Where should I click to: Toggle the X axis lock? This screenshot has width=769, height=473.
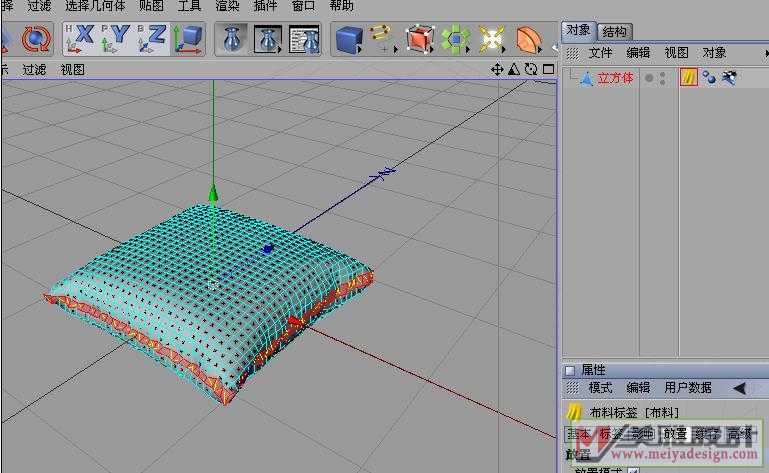click(x=81, y=38)
